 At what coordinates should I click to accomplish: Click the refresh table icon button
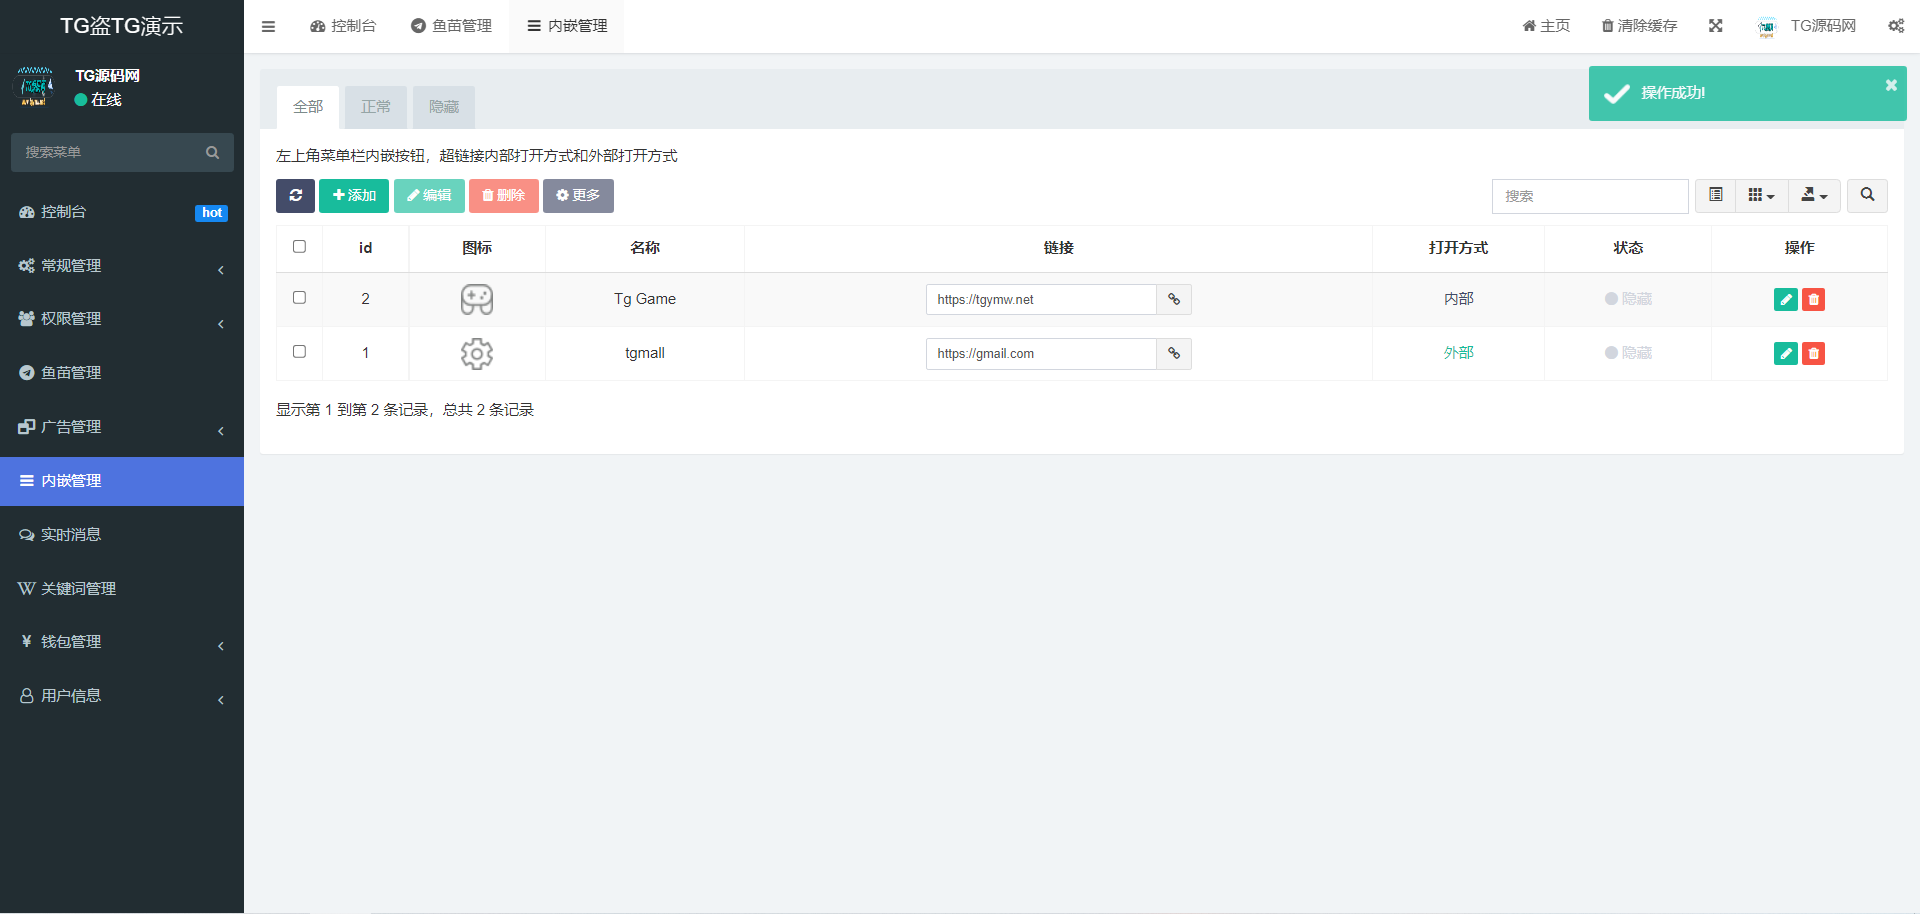click(x=295, y=196)
